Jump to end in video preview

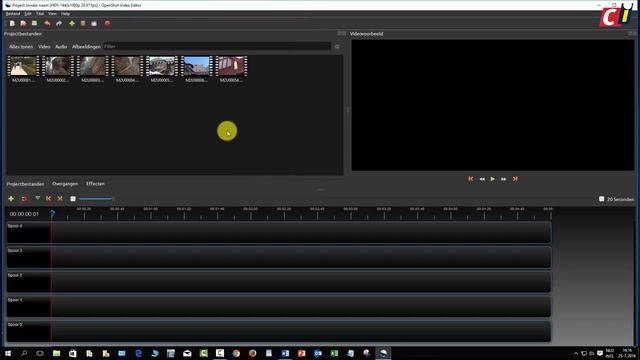pos(515,179)
